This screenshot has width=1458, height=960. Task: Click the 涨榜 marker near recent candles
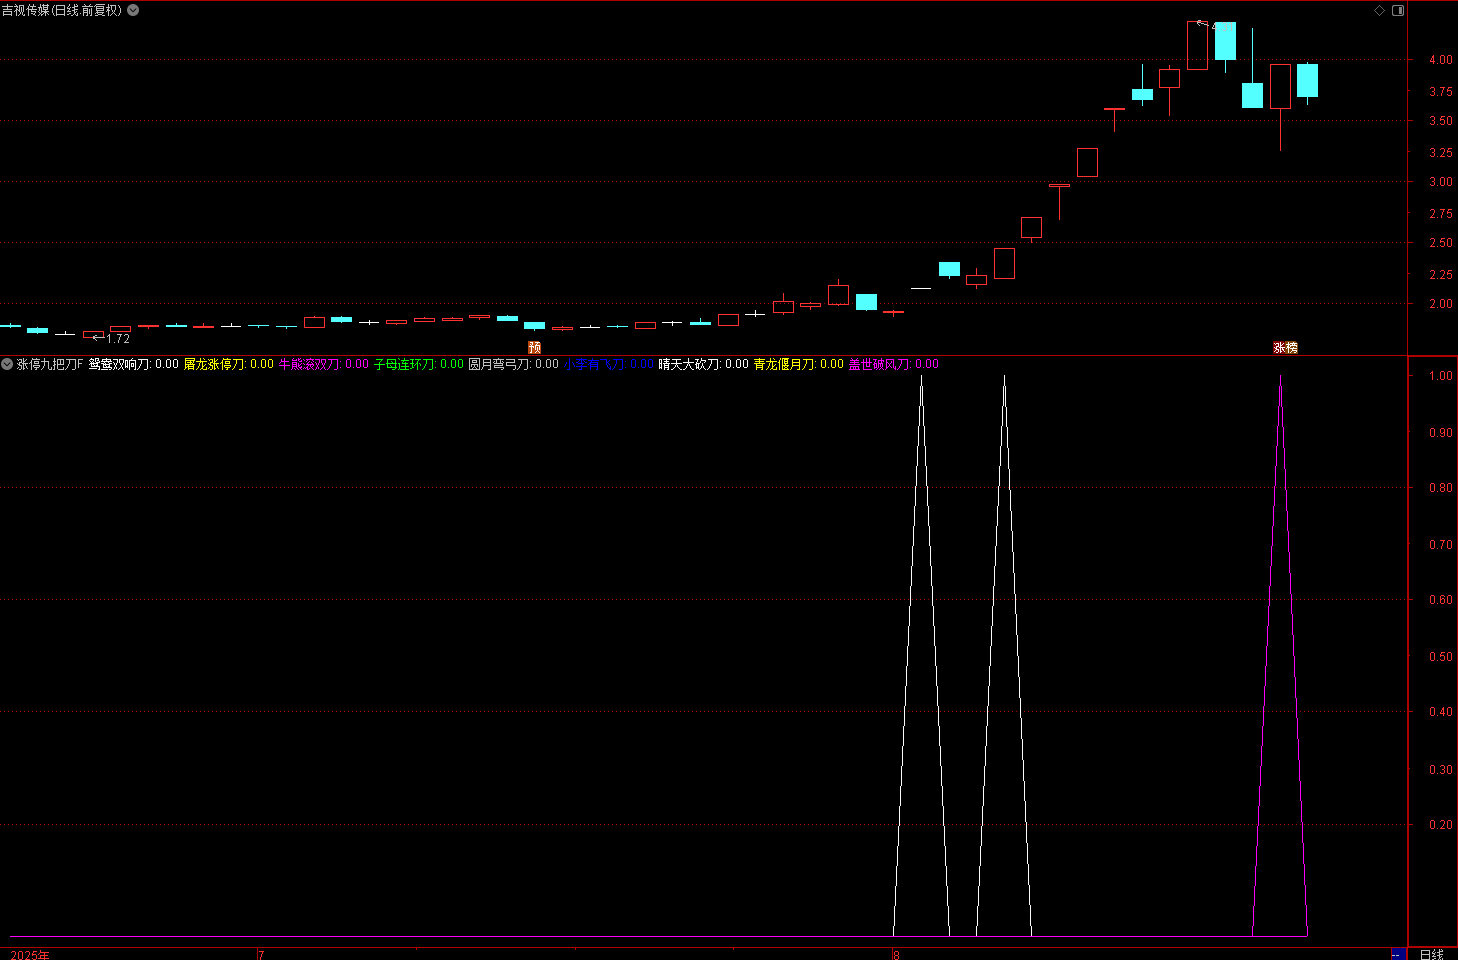[x=1285, y=347]
